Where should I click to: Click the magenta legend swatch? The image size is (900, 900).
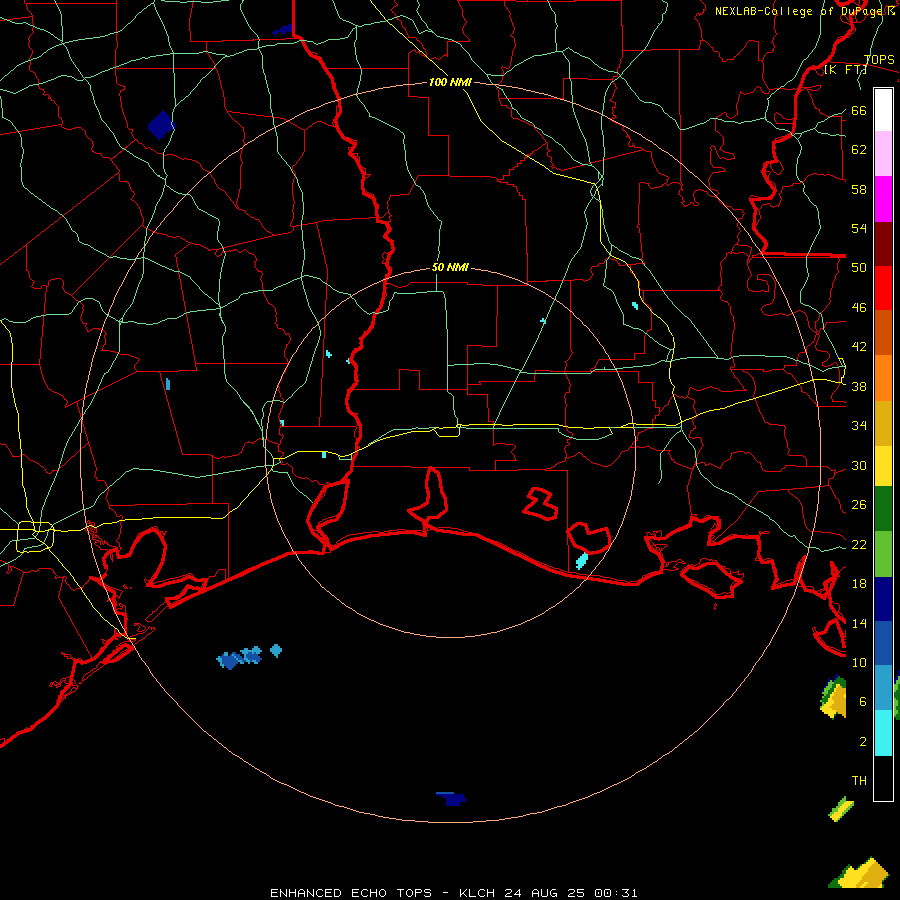[883, 199]
